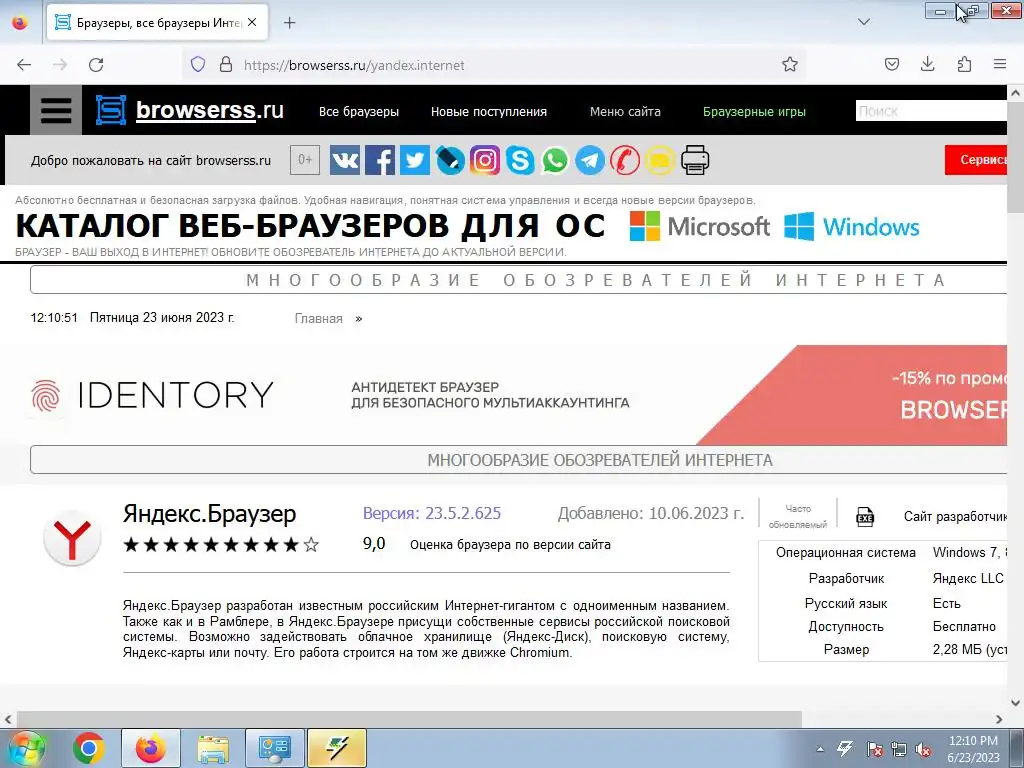Click Яндекс.Браузер heading text
The image size is (1024, 768).
[x=210, y=514]
